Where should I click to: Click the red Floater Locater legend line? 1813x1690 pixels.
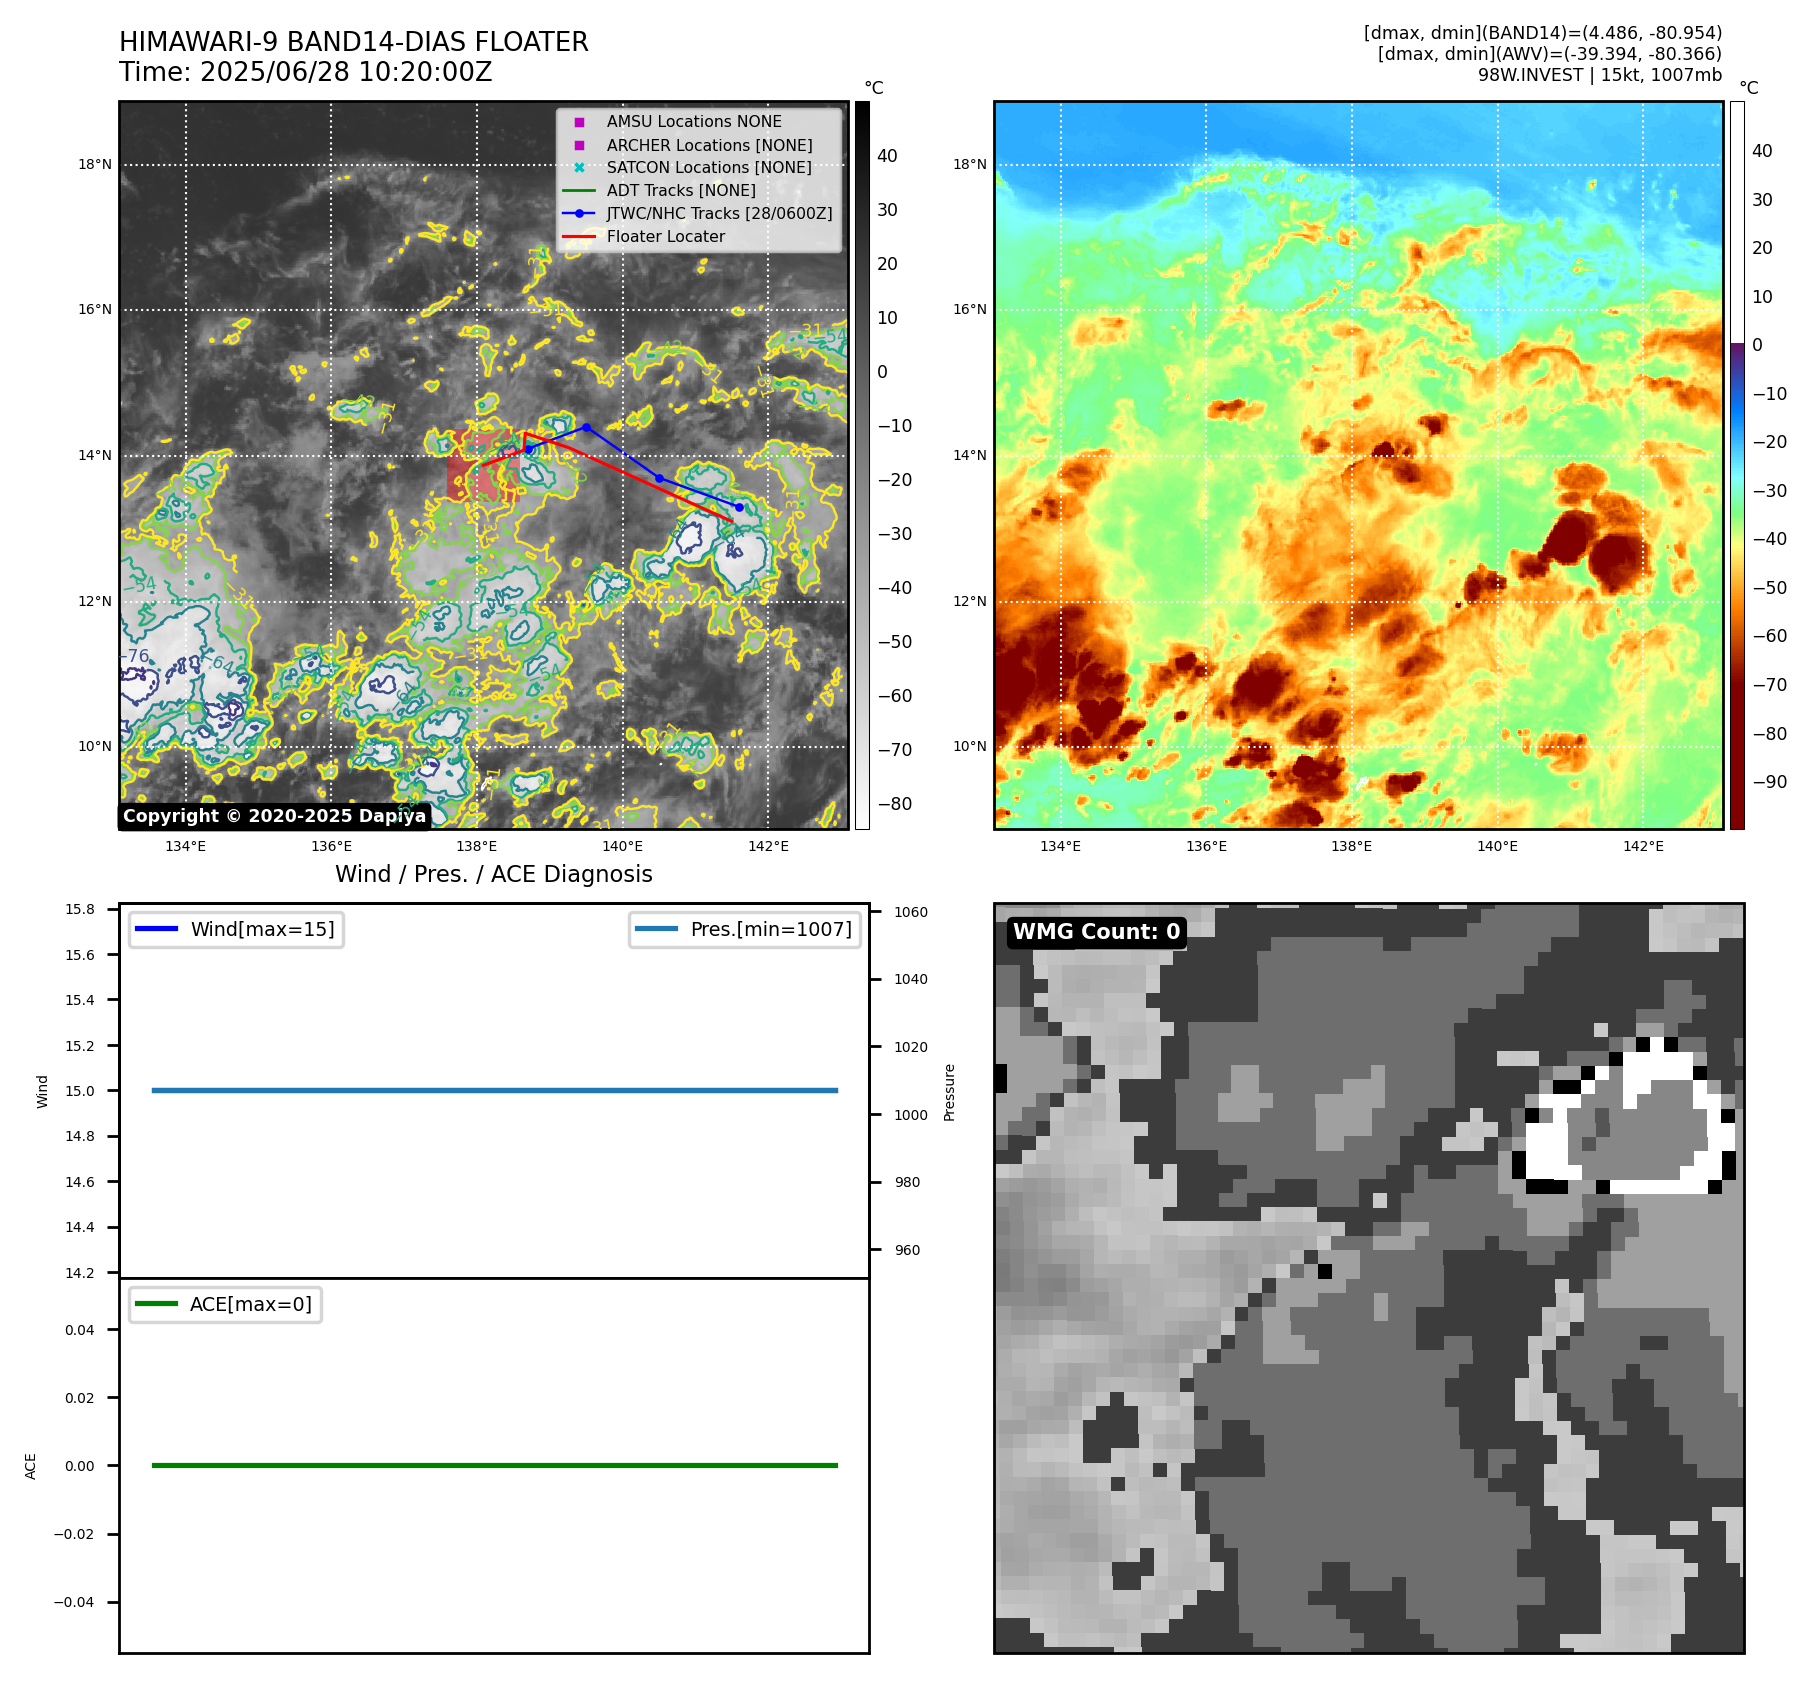(x=579, y=237)
